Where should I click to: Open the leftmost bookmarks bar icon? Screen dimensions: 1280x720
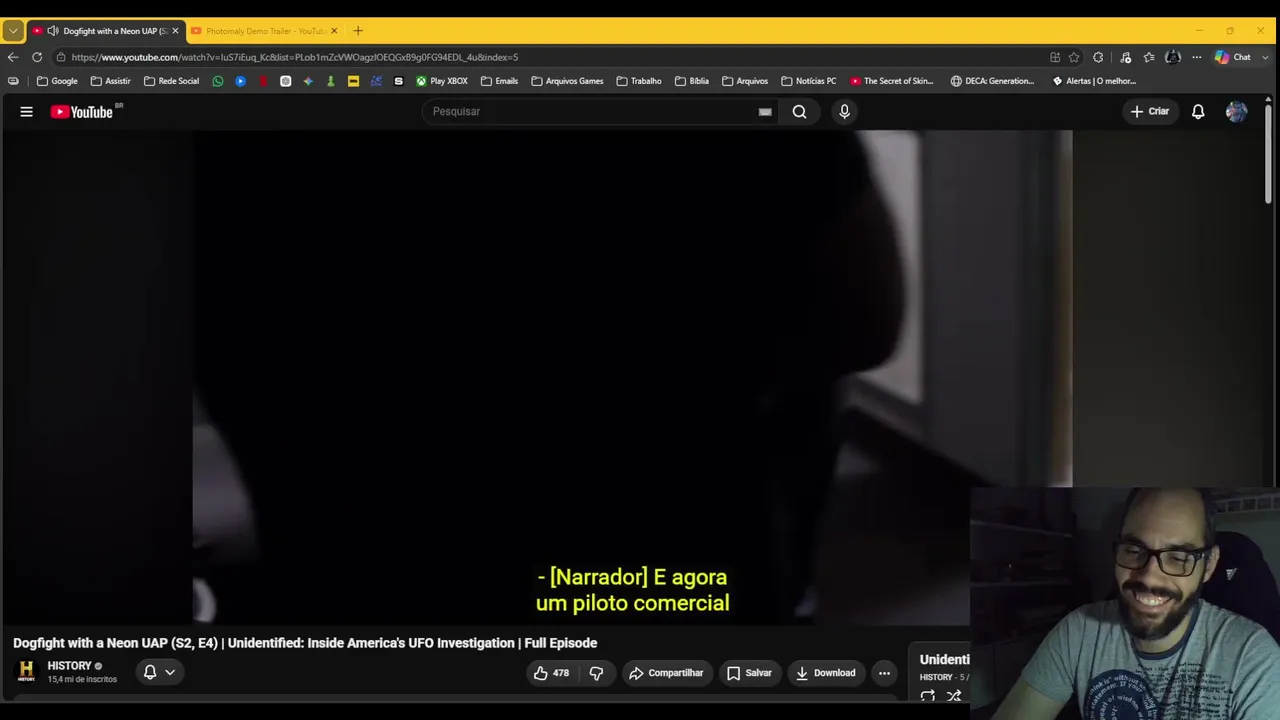13,81
